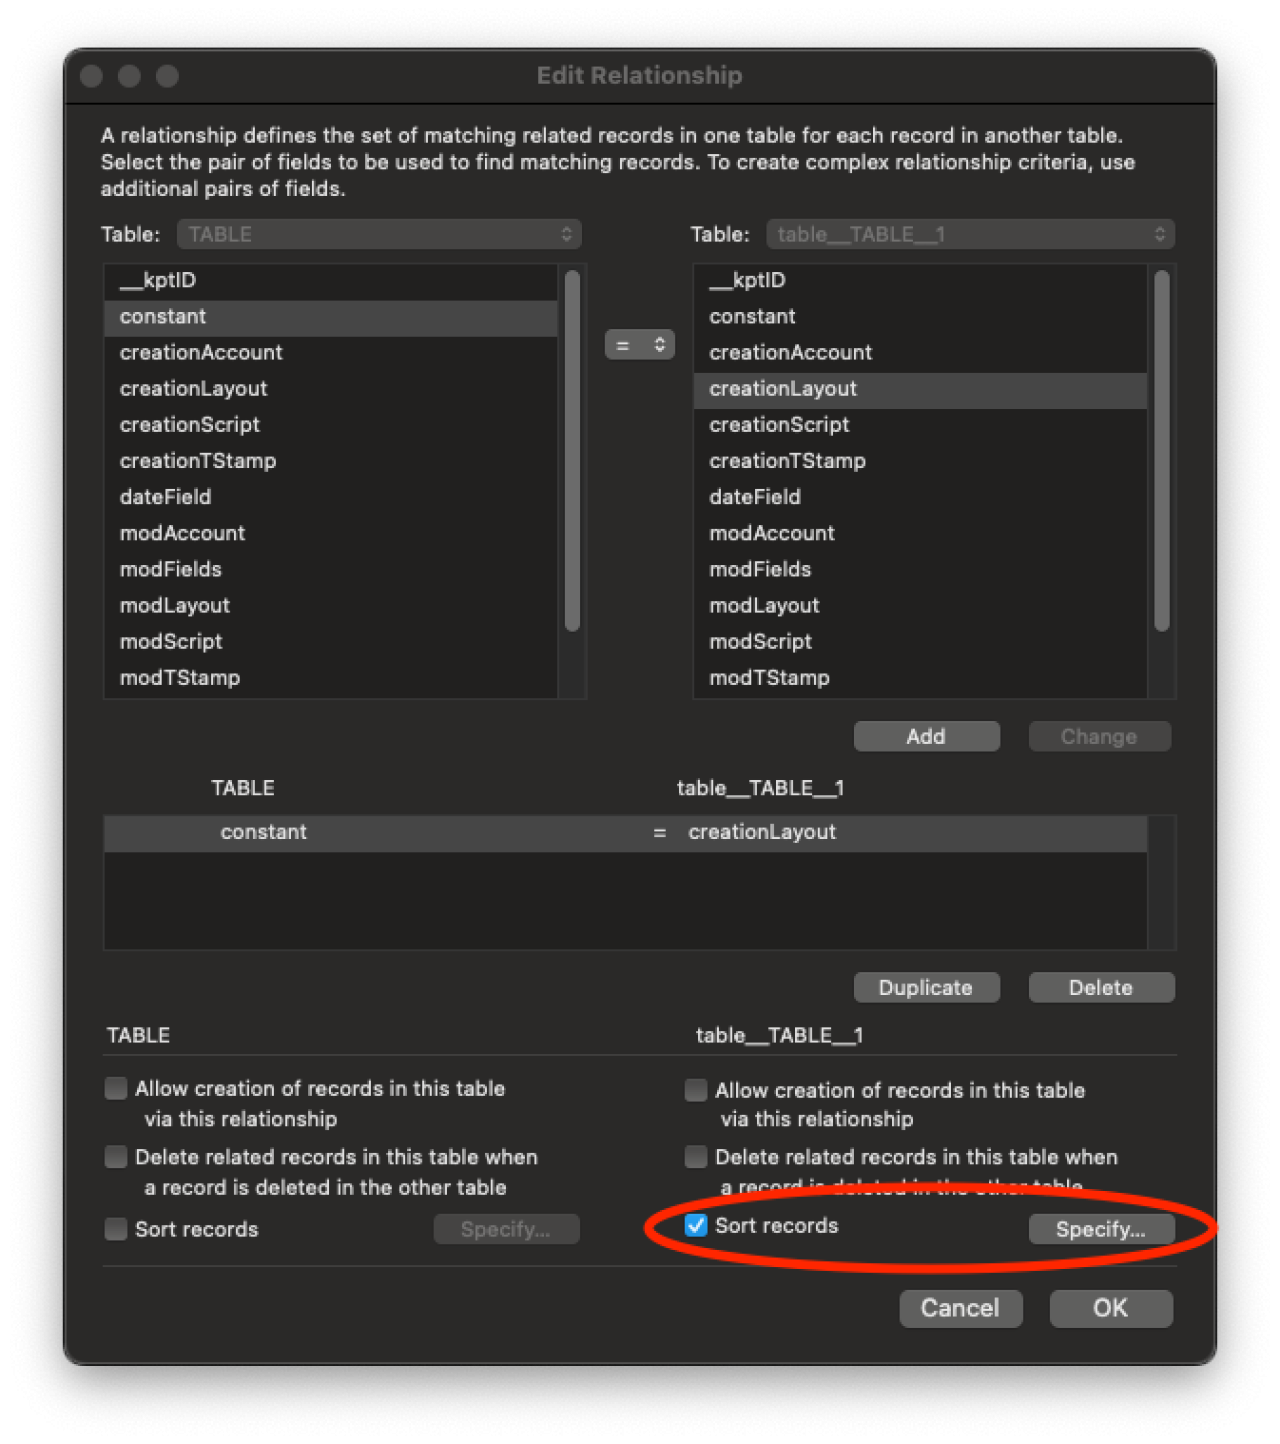Click the Specify button for table__TABLE__1 sorting
1280x1444 pixels.
1100,1229
